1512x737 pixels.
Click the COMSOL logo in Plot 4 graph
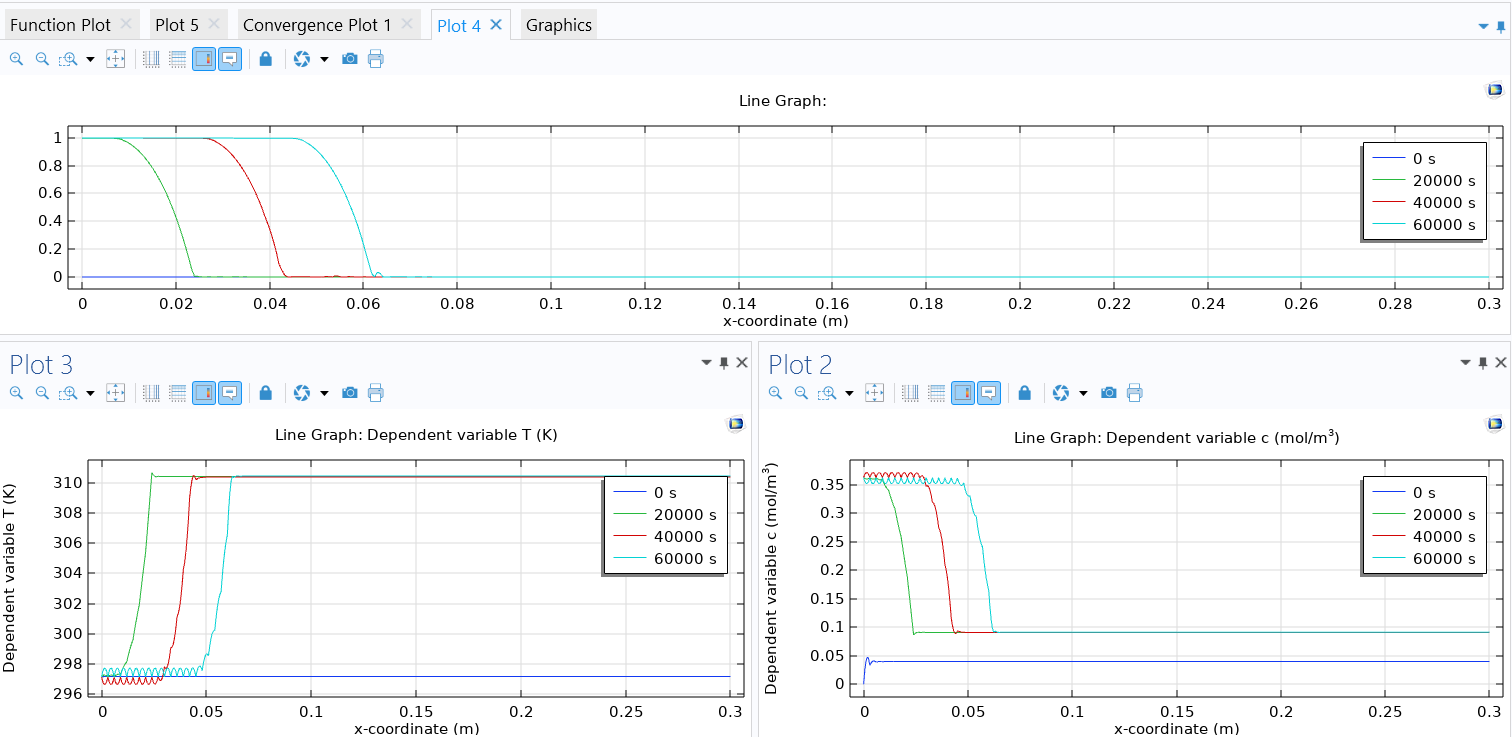tap(1495, 90)
